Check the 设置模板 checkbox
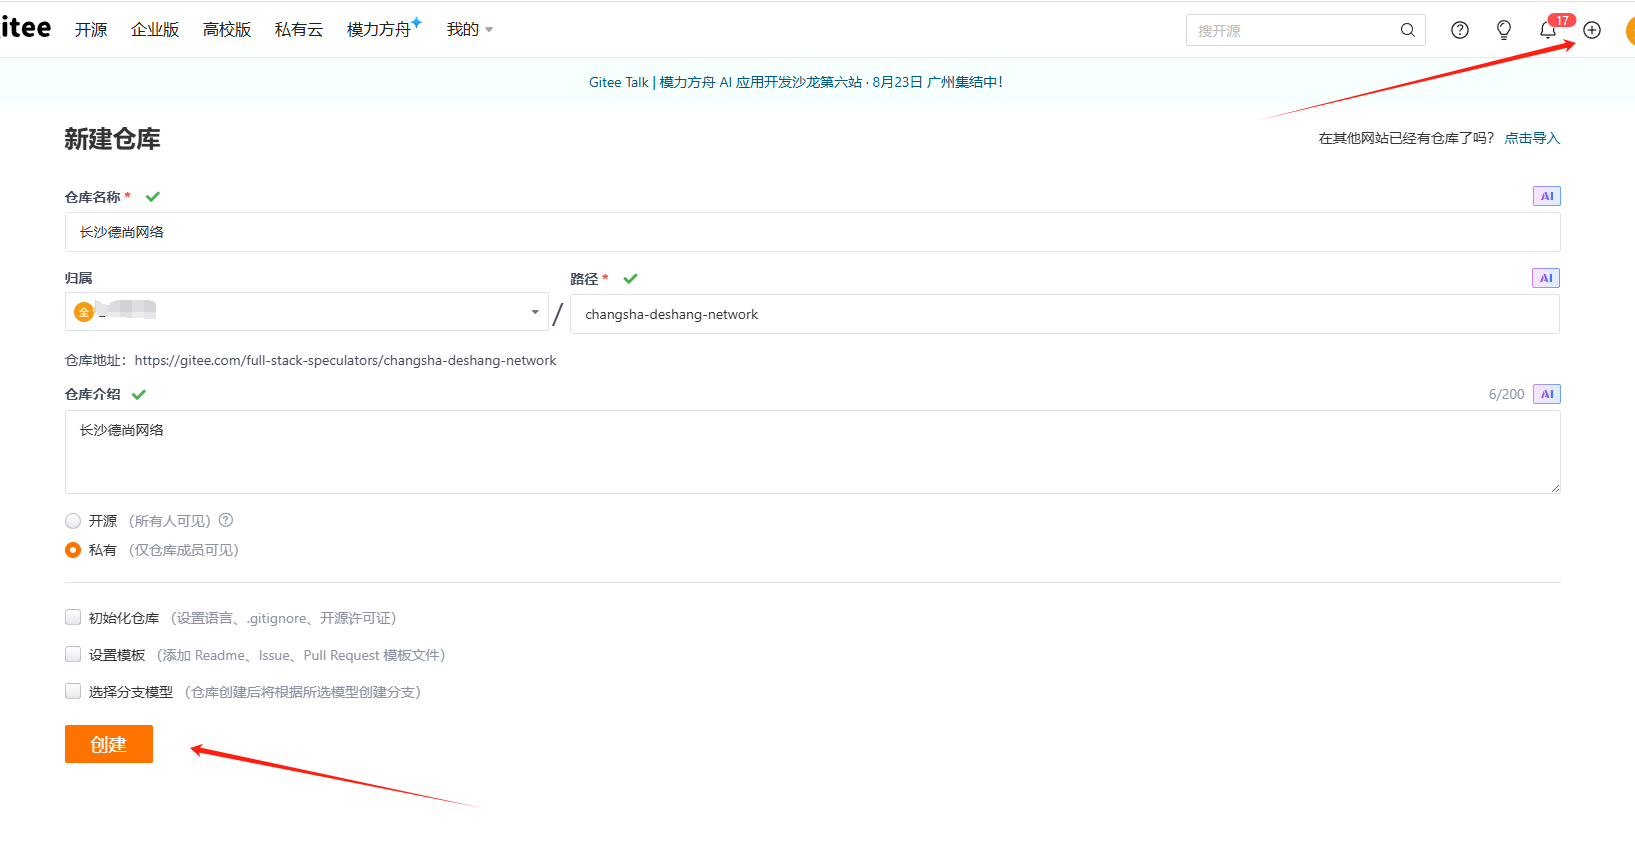 coord(73,655)
